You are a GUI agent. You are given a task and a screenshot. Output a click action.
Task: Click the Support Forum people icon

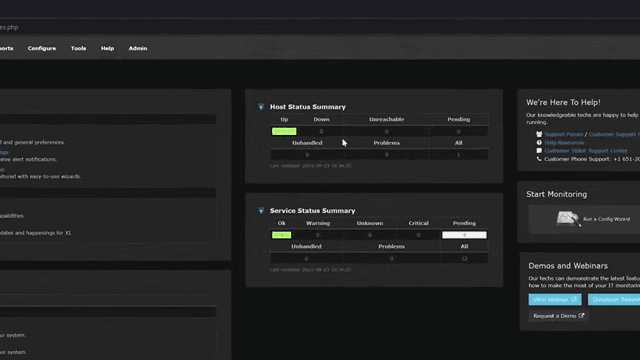click(539, 134)
